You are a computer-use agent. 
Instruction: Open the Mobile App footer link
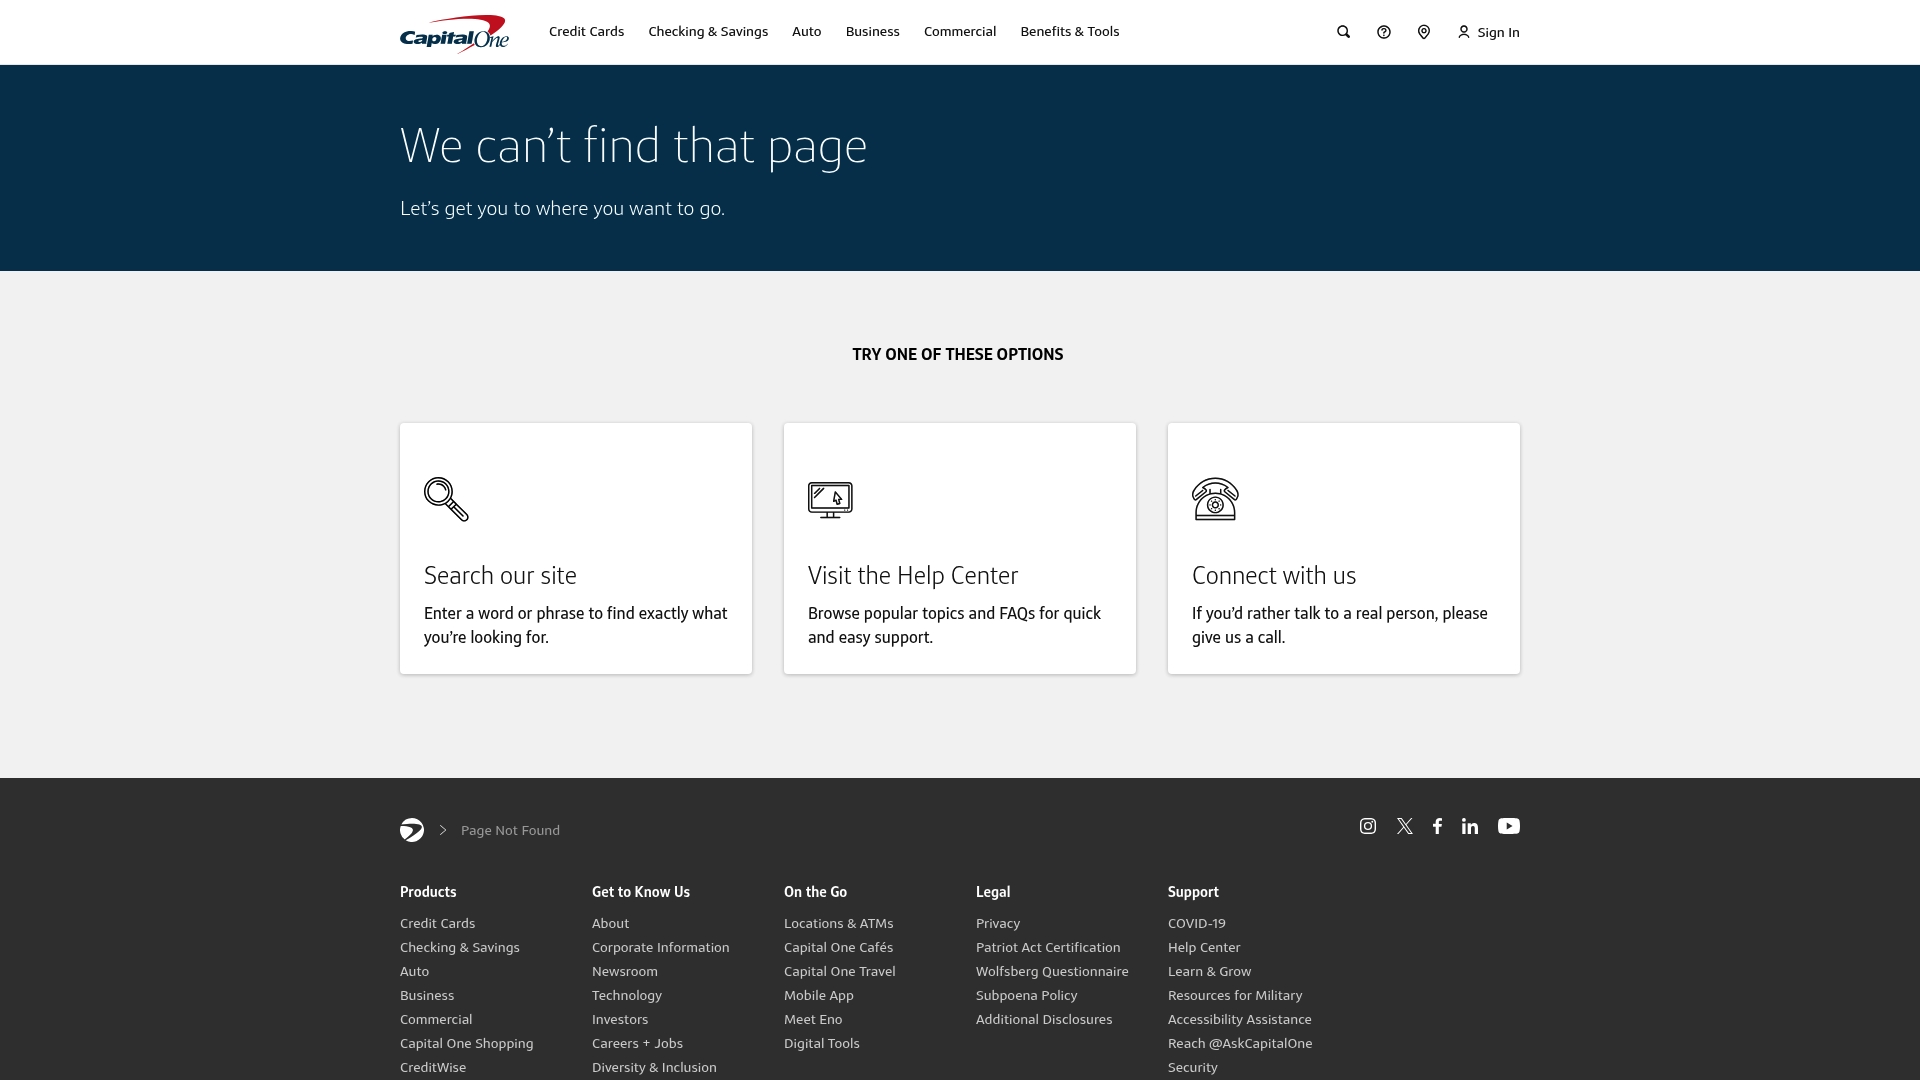818,995
